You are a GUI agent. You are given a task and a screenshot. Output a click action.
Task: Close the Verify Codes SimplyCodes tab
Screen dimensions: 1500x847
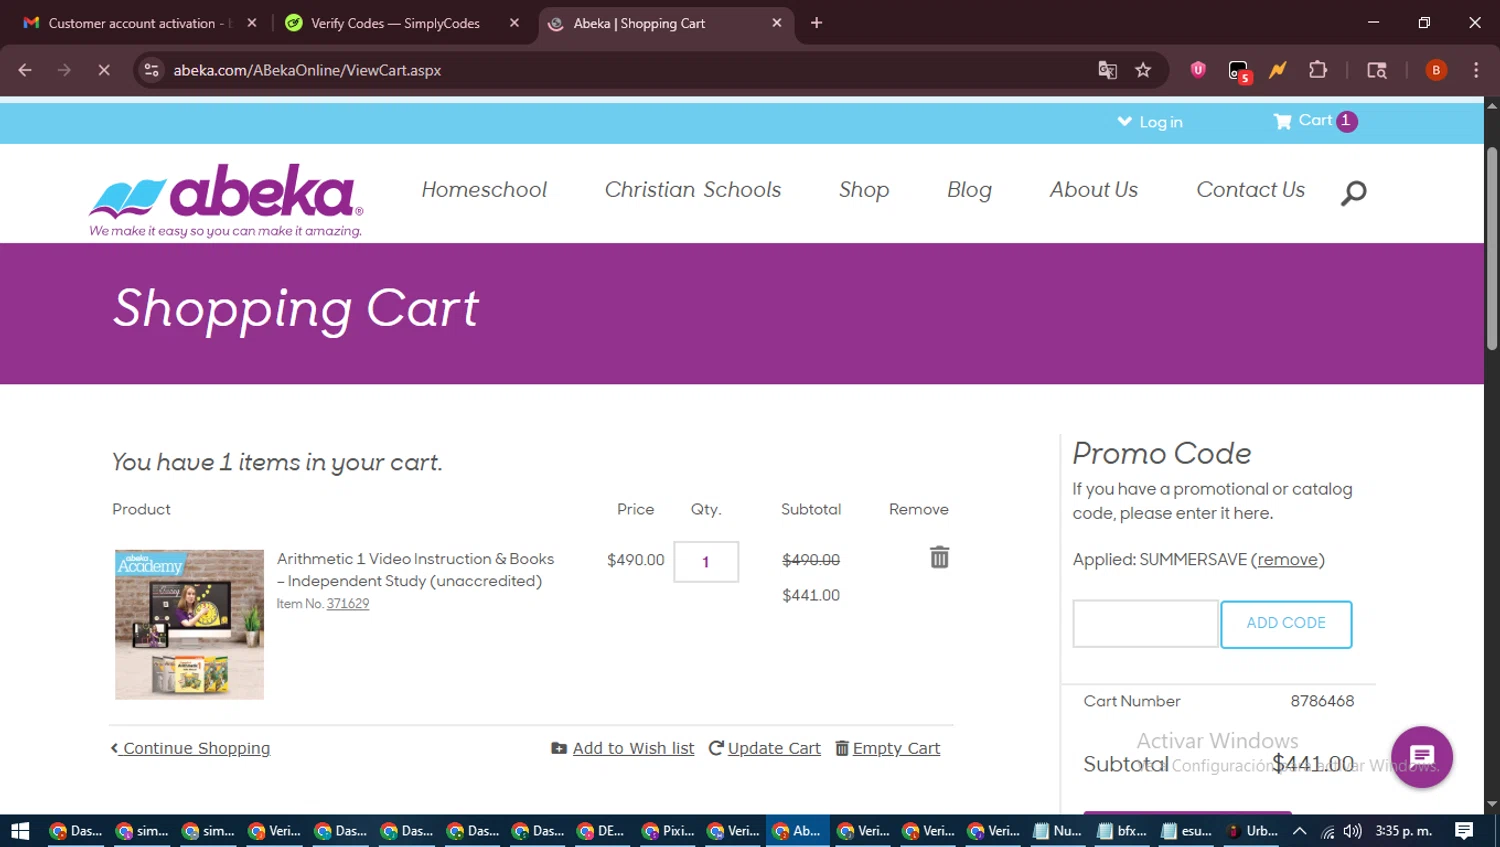click(x=514, y=23)
